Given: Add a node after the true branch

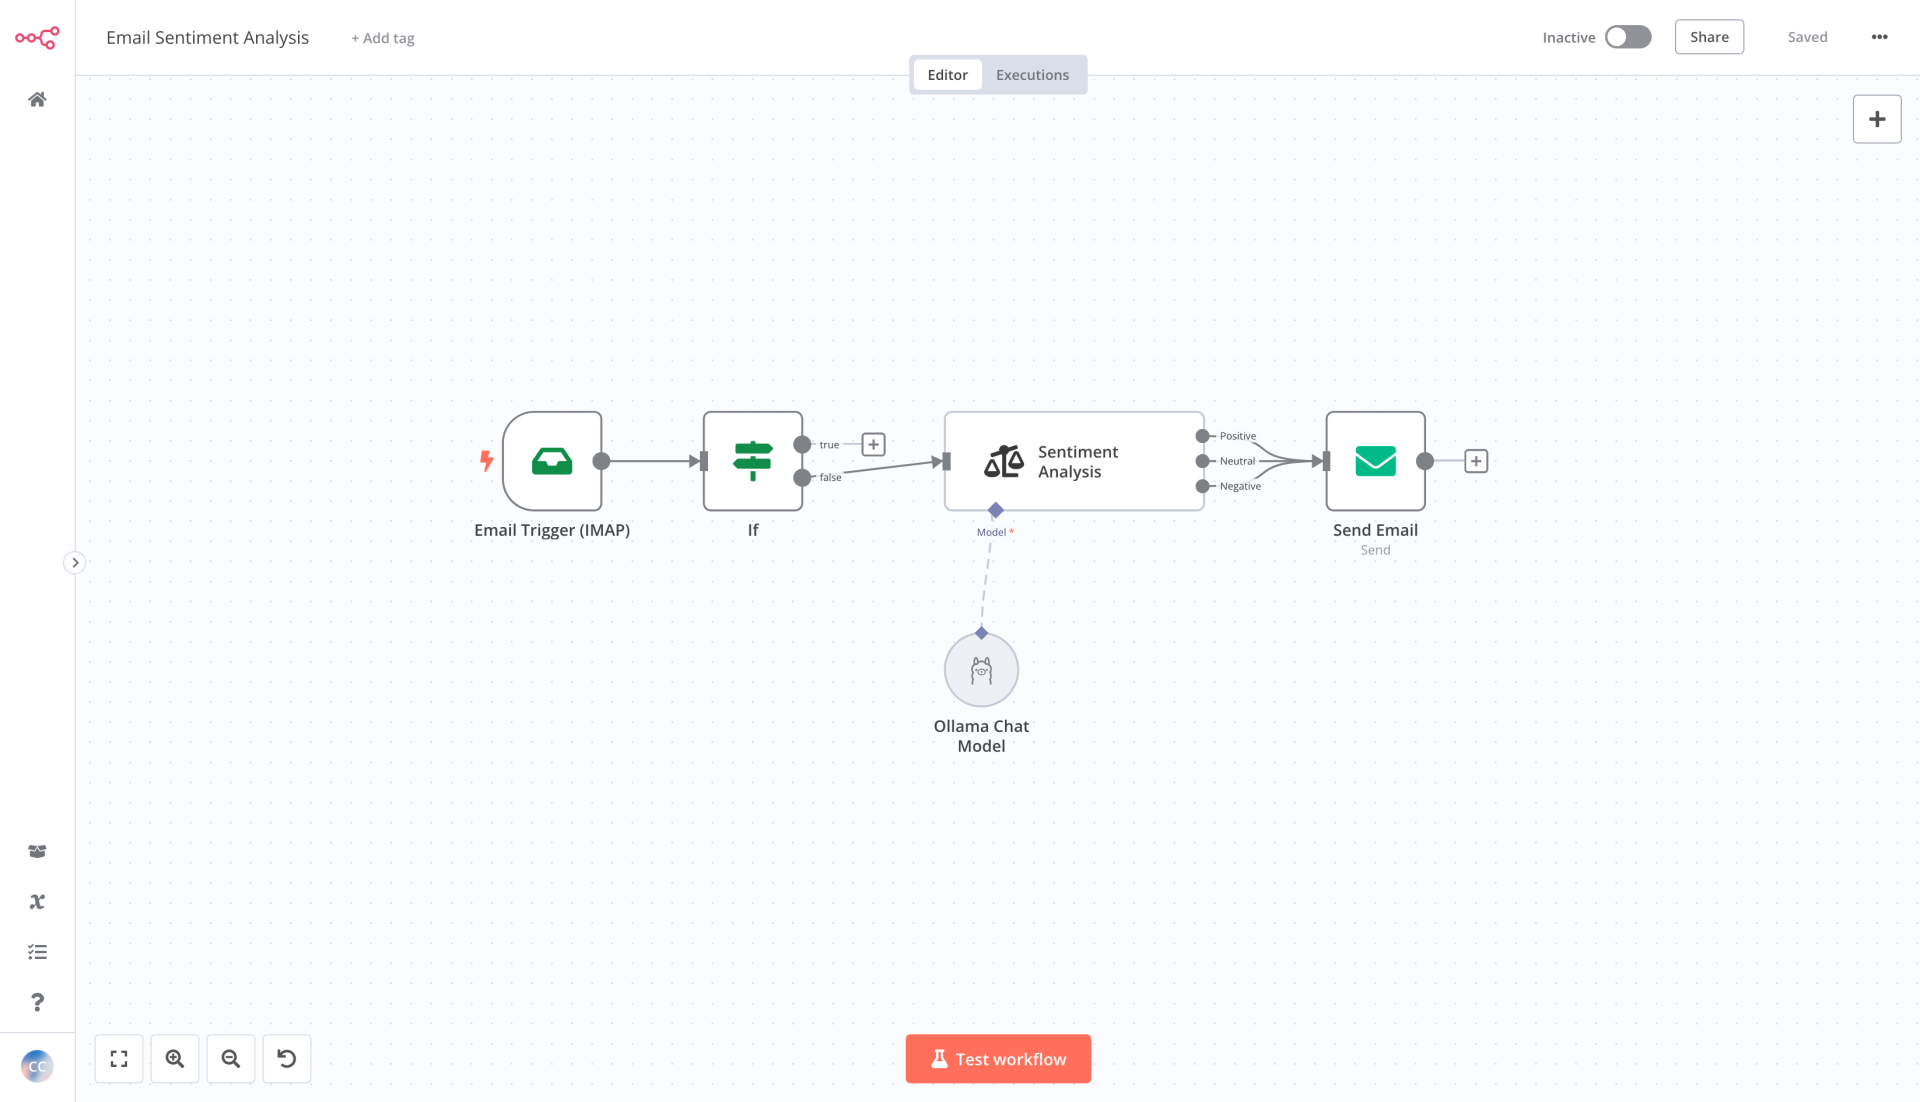Looking at the screenshot, I should pyautogui.click(x=873, y=444).
